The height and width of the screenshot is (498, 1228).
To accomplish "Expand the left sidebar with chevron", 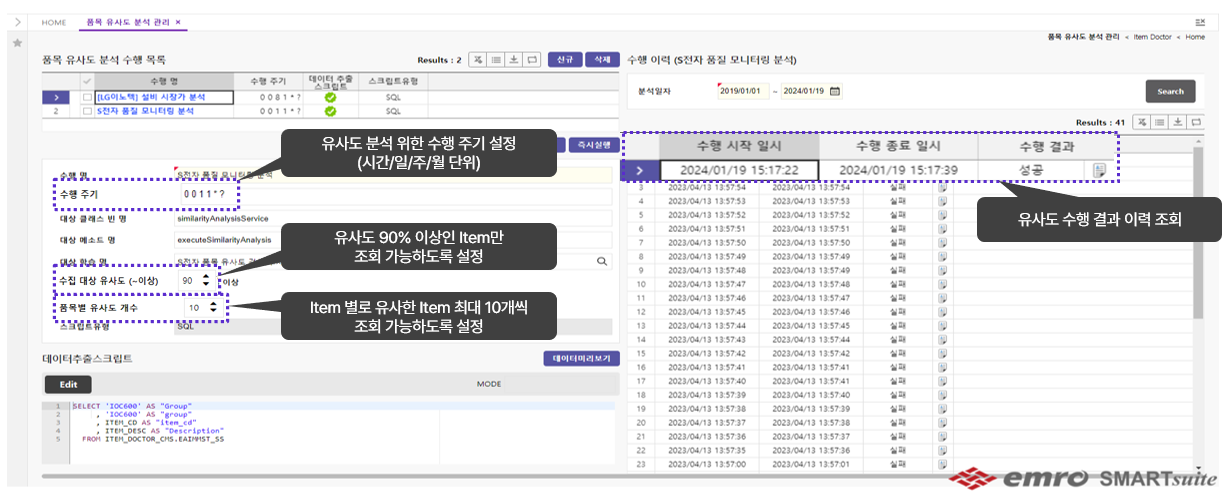I will (17, 21).
